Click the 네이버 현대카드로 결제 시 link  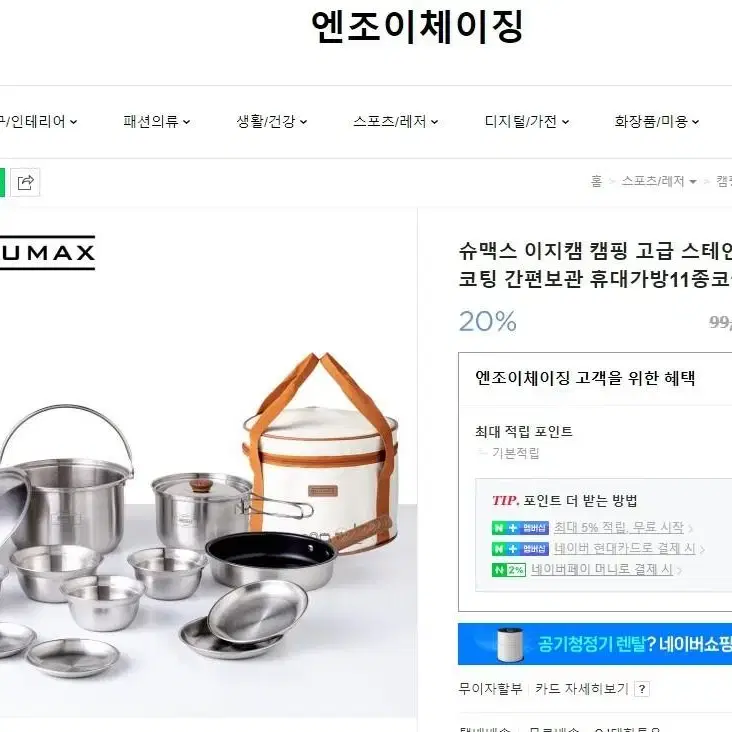[x=625, y=549]
